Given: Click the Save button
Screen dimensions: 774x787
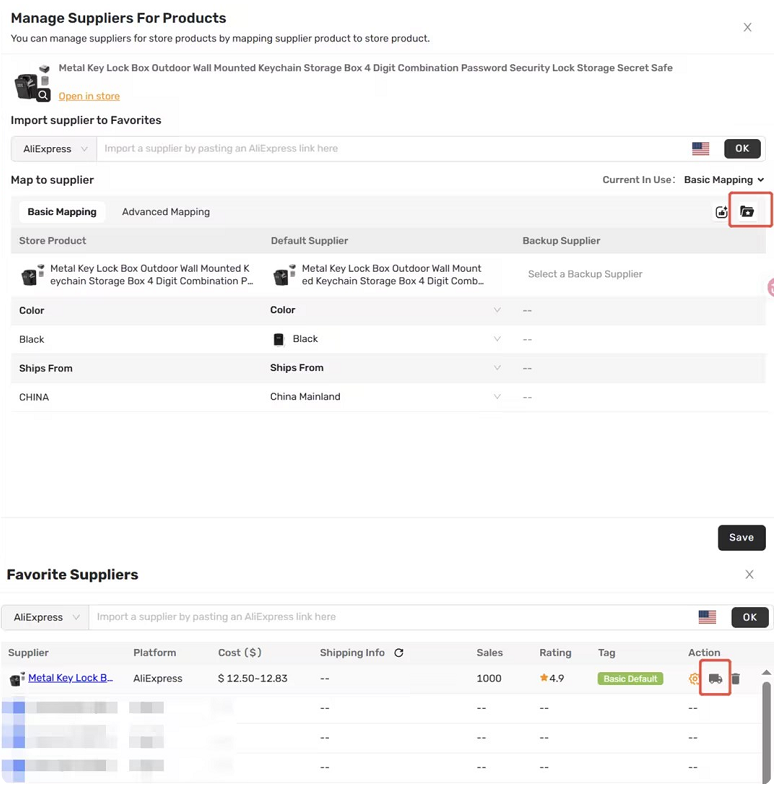Looking at the screenshot, I should point(741,538).
